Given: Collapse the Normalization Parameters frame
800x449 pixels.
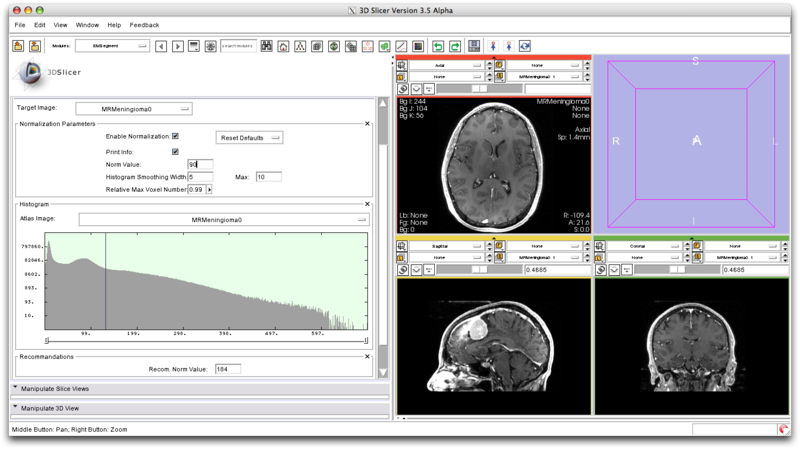Looking at the screenshot, I should (x=367, y=123).
